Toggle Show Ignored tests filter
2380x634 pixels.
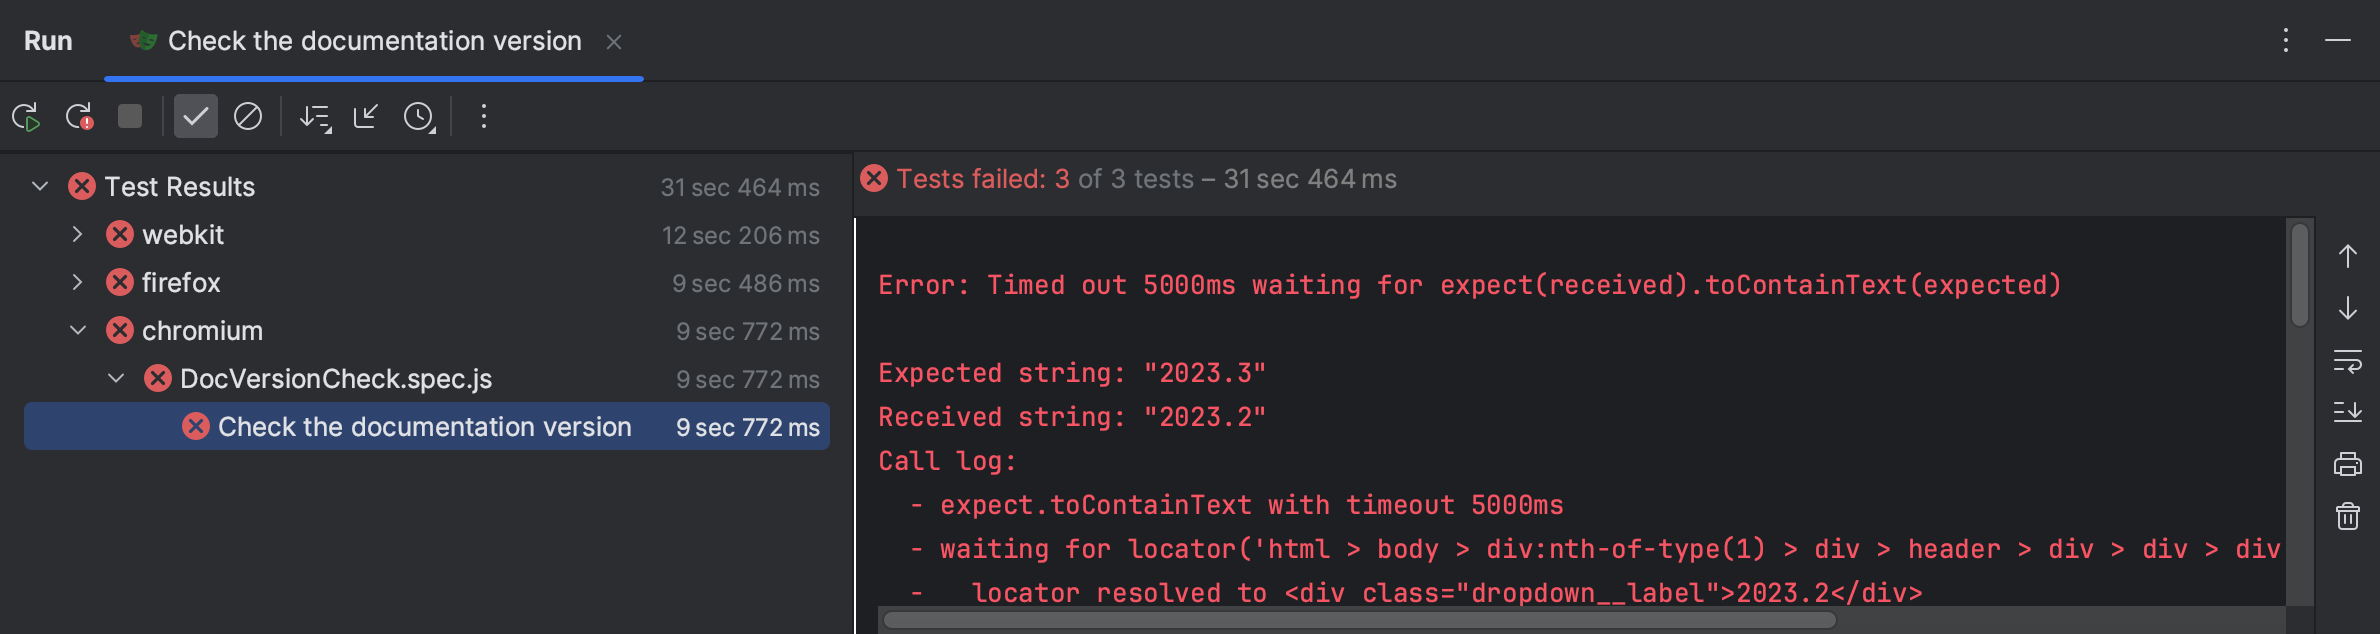click(248, 117)
